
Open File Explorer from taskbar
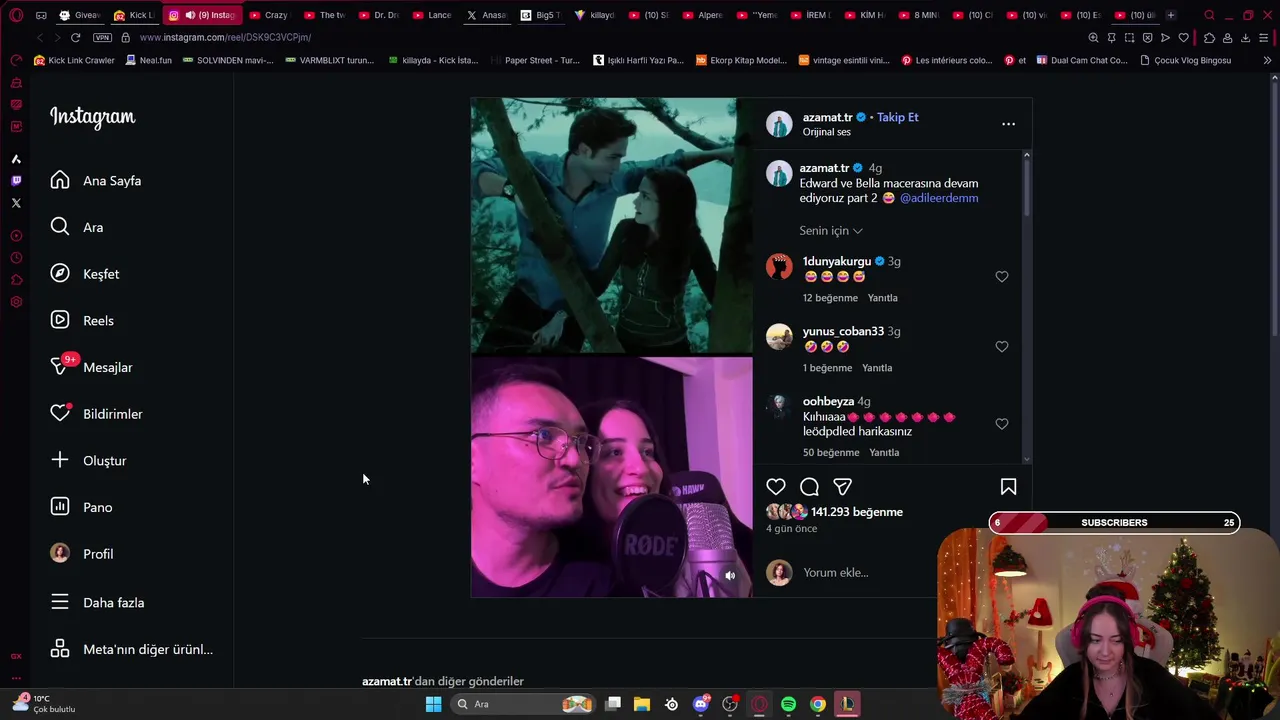point(642,704)
